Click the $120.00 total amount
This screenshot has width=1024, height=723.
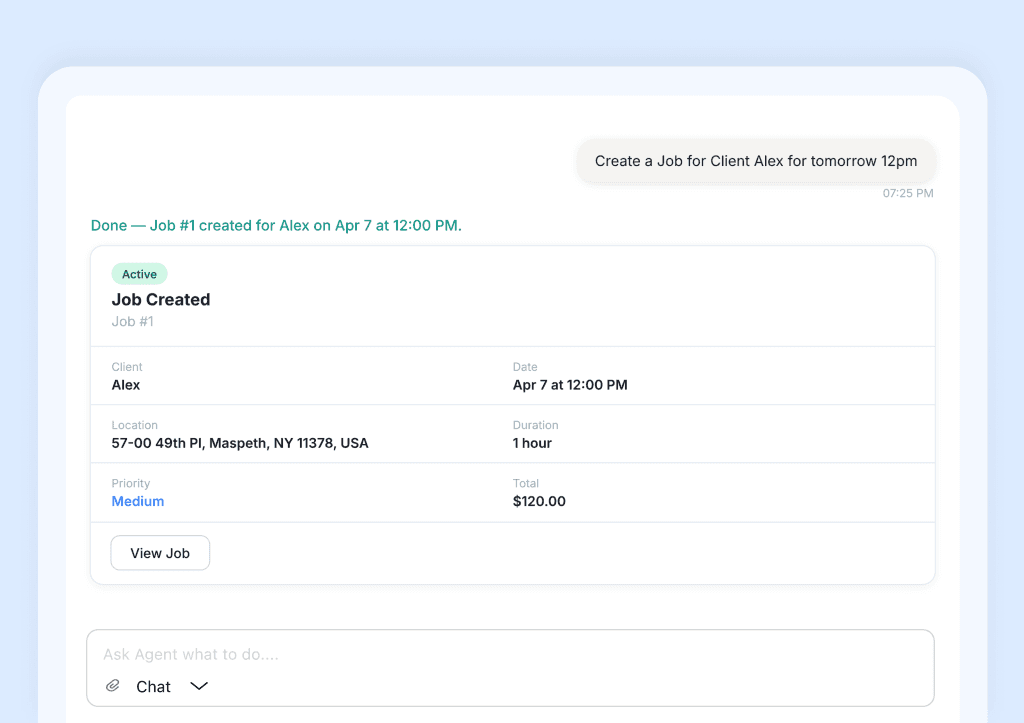click(x=539, y=501)
